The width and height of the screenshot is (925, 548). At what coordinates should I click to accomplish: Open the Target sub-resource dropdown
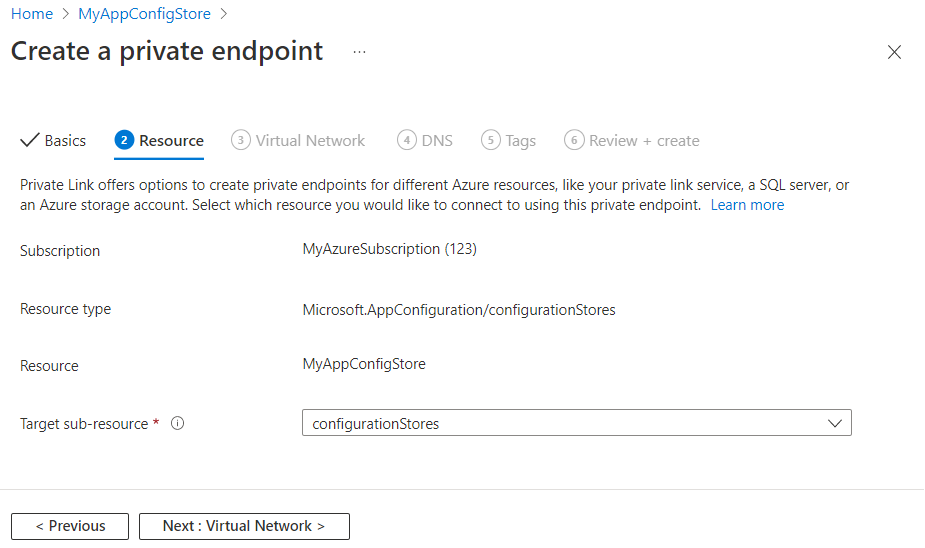click(x=576, y=423)
